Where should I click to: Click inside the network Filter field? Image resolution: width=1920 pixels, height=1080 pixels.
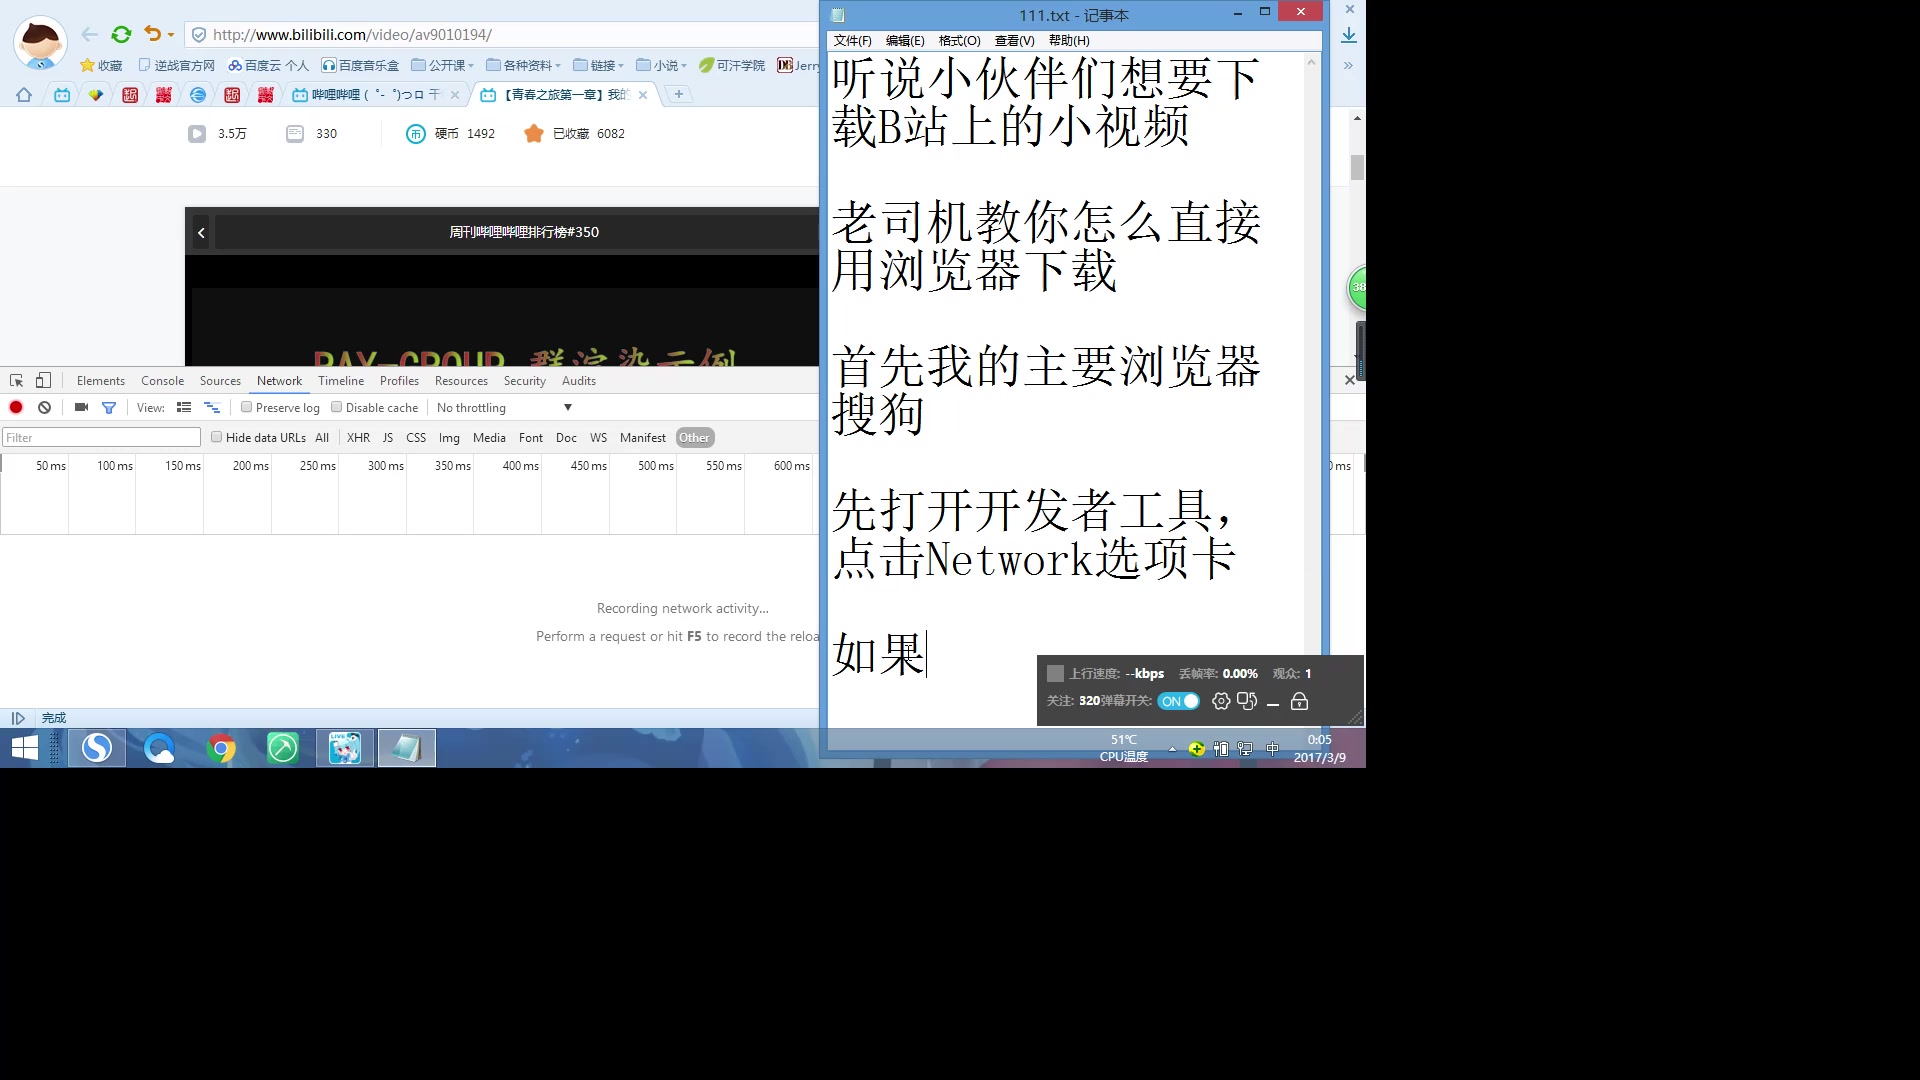click(x=100, y=437)
